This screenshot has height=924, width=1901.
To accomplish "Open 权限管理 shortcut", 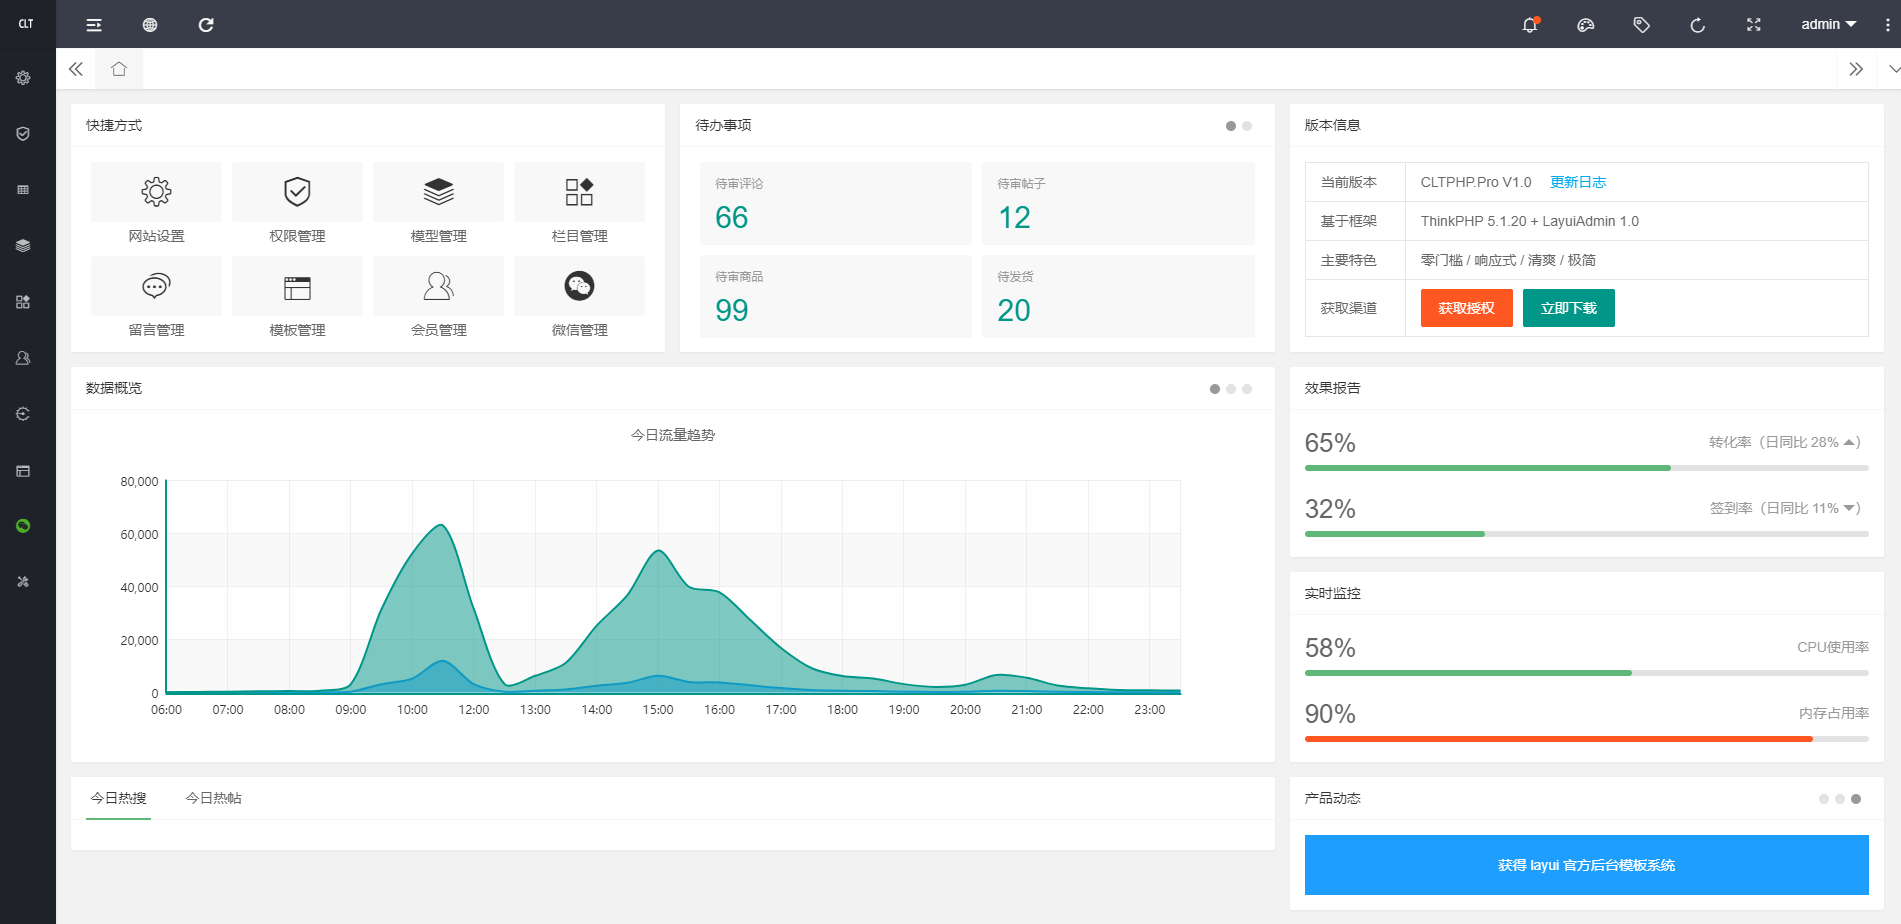I will pyautogui.click(x=297, y=204).
